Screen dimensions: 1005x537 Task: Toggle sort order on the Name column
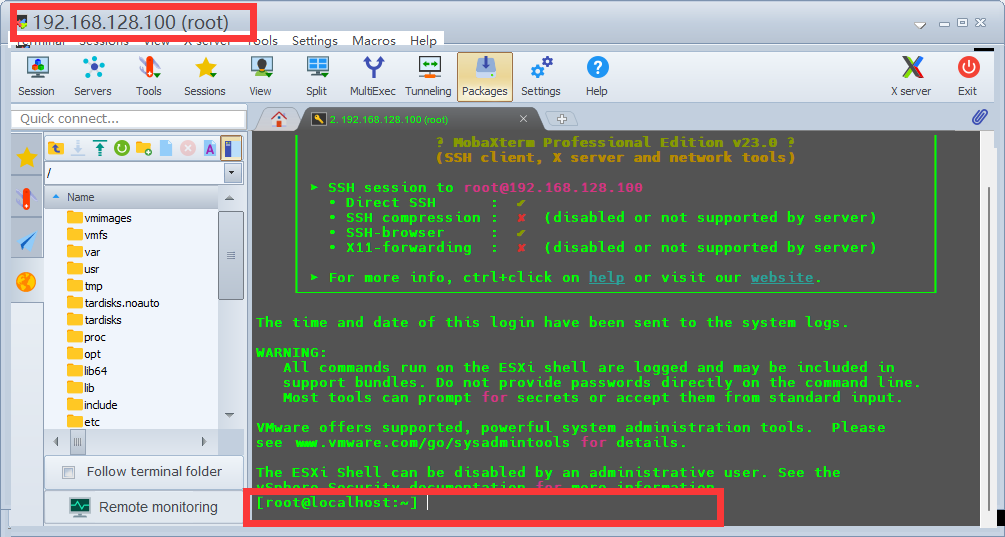(x=80, y=197)
